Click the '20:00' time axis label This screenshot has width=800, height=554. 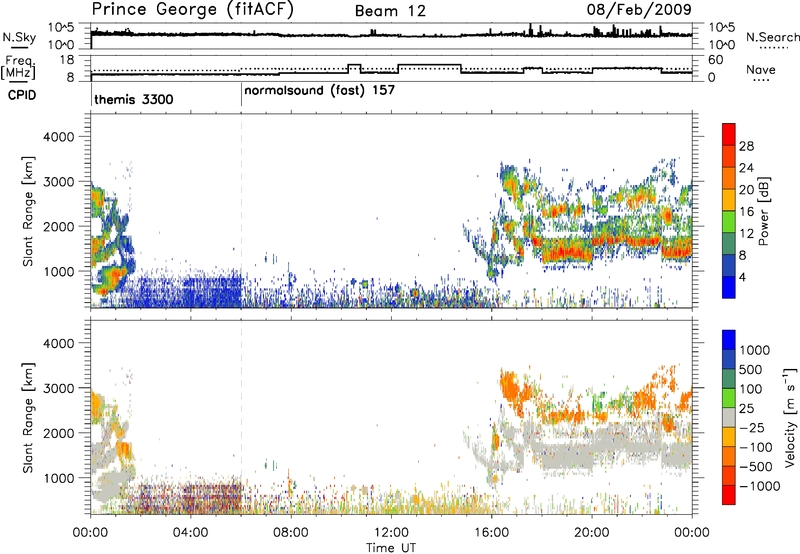592,533
